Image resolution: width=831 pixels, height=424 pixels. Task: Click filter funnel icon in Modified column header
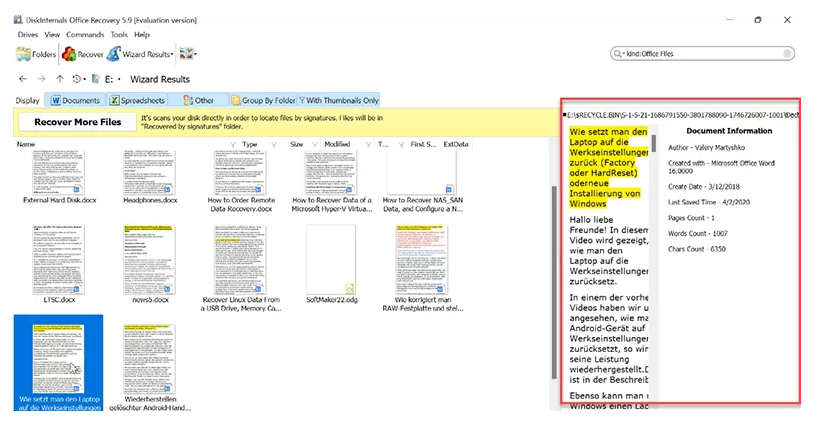tap(368, 144)
